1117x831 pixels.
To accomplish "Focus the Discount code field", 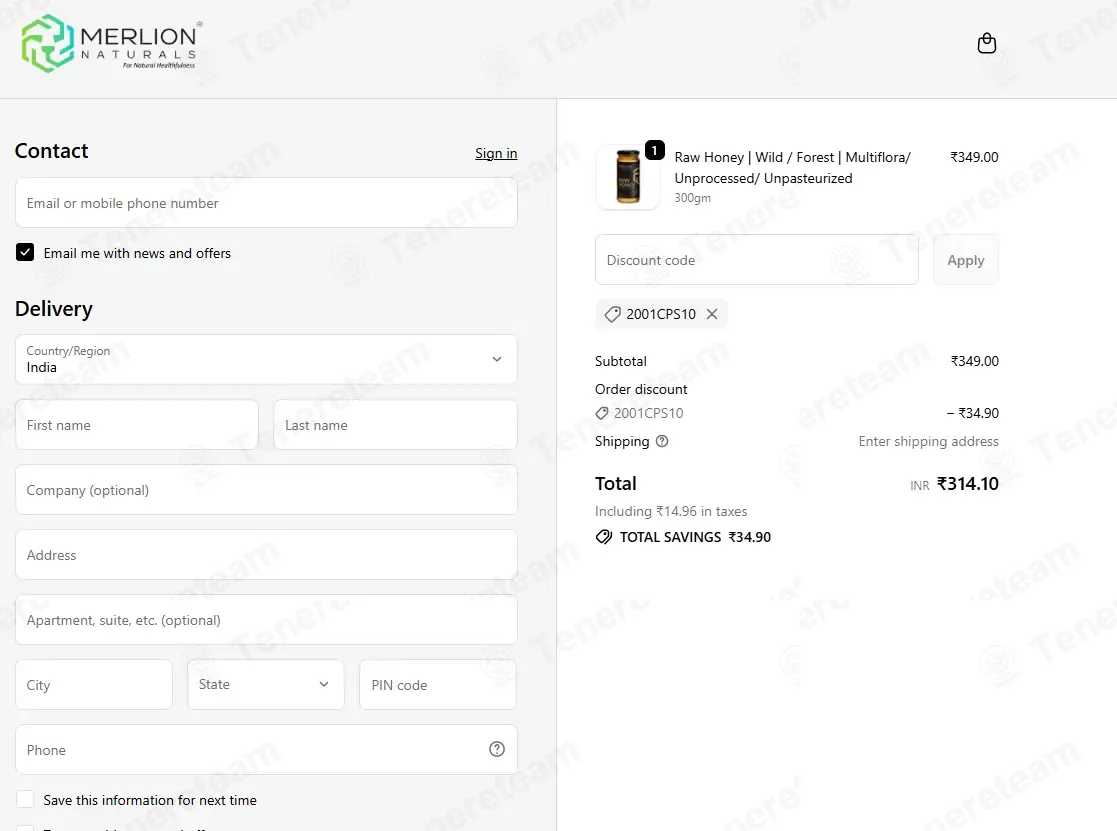I will tap(757, 260).
